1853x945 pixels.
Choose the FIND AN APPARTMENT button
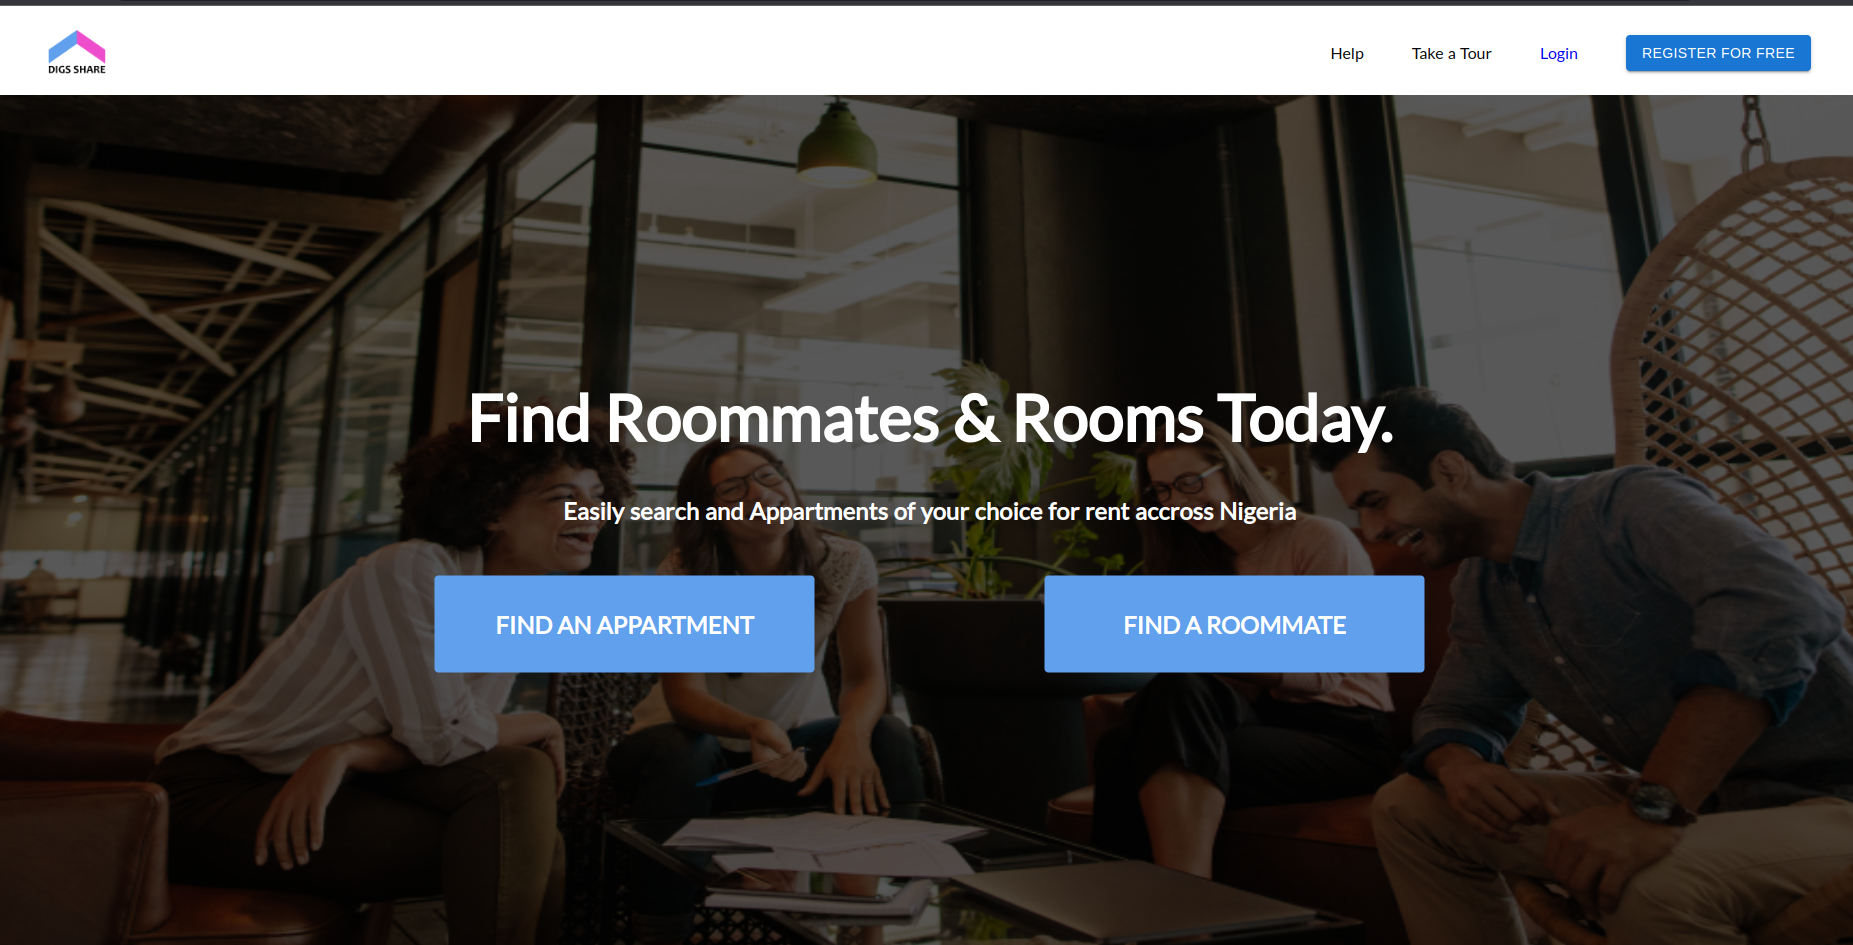click(624, 624)
